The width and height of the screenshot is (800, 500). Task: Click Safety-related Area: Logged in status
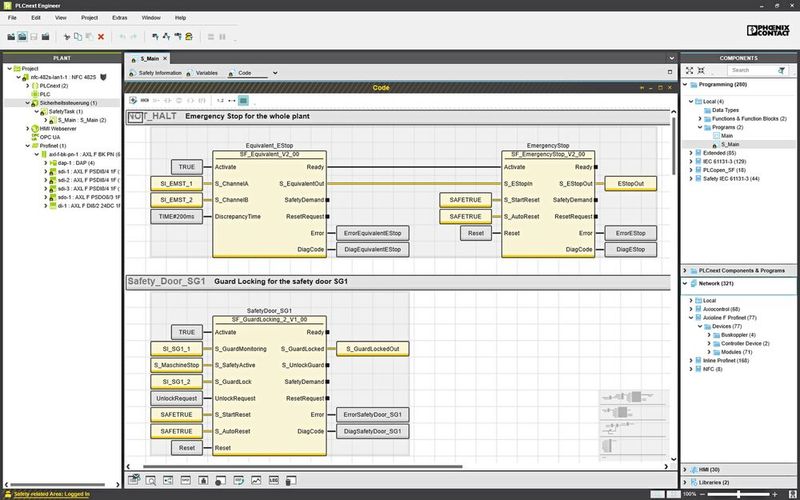click(x=47, y=494)
